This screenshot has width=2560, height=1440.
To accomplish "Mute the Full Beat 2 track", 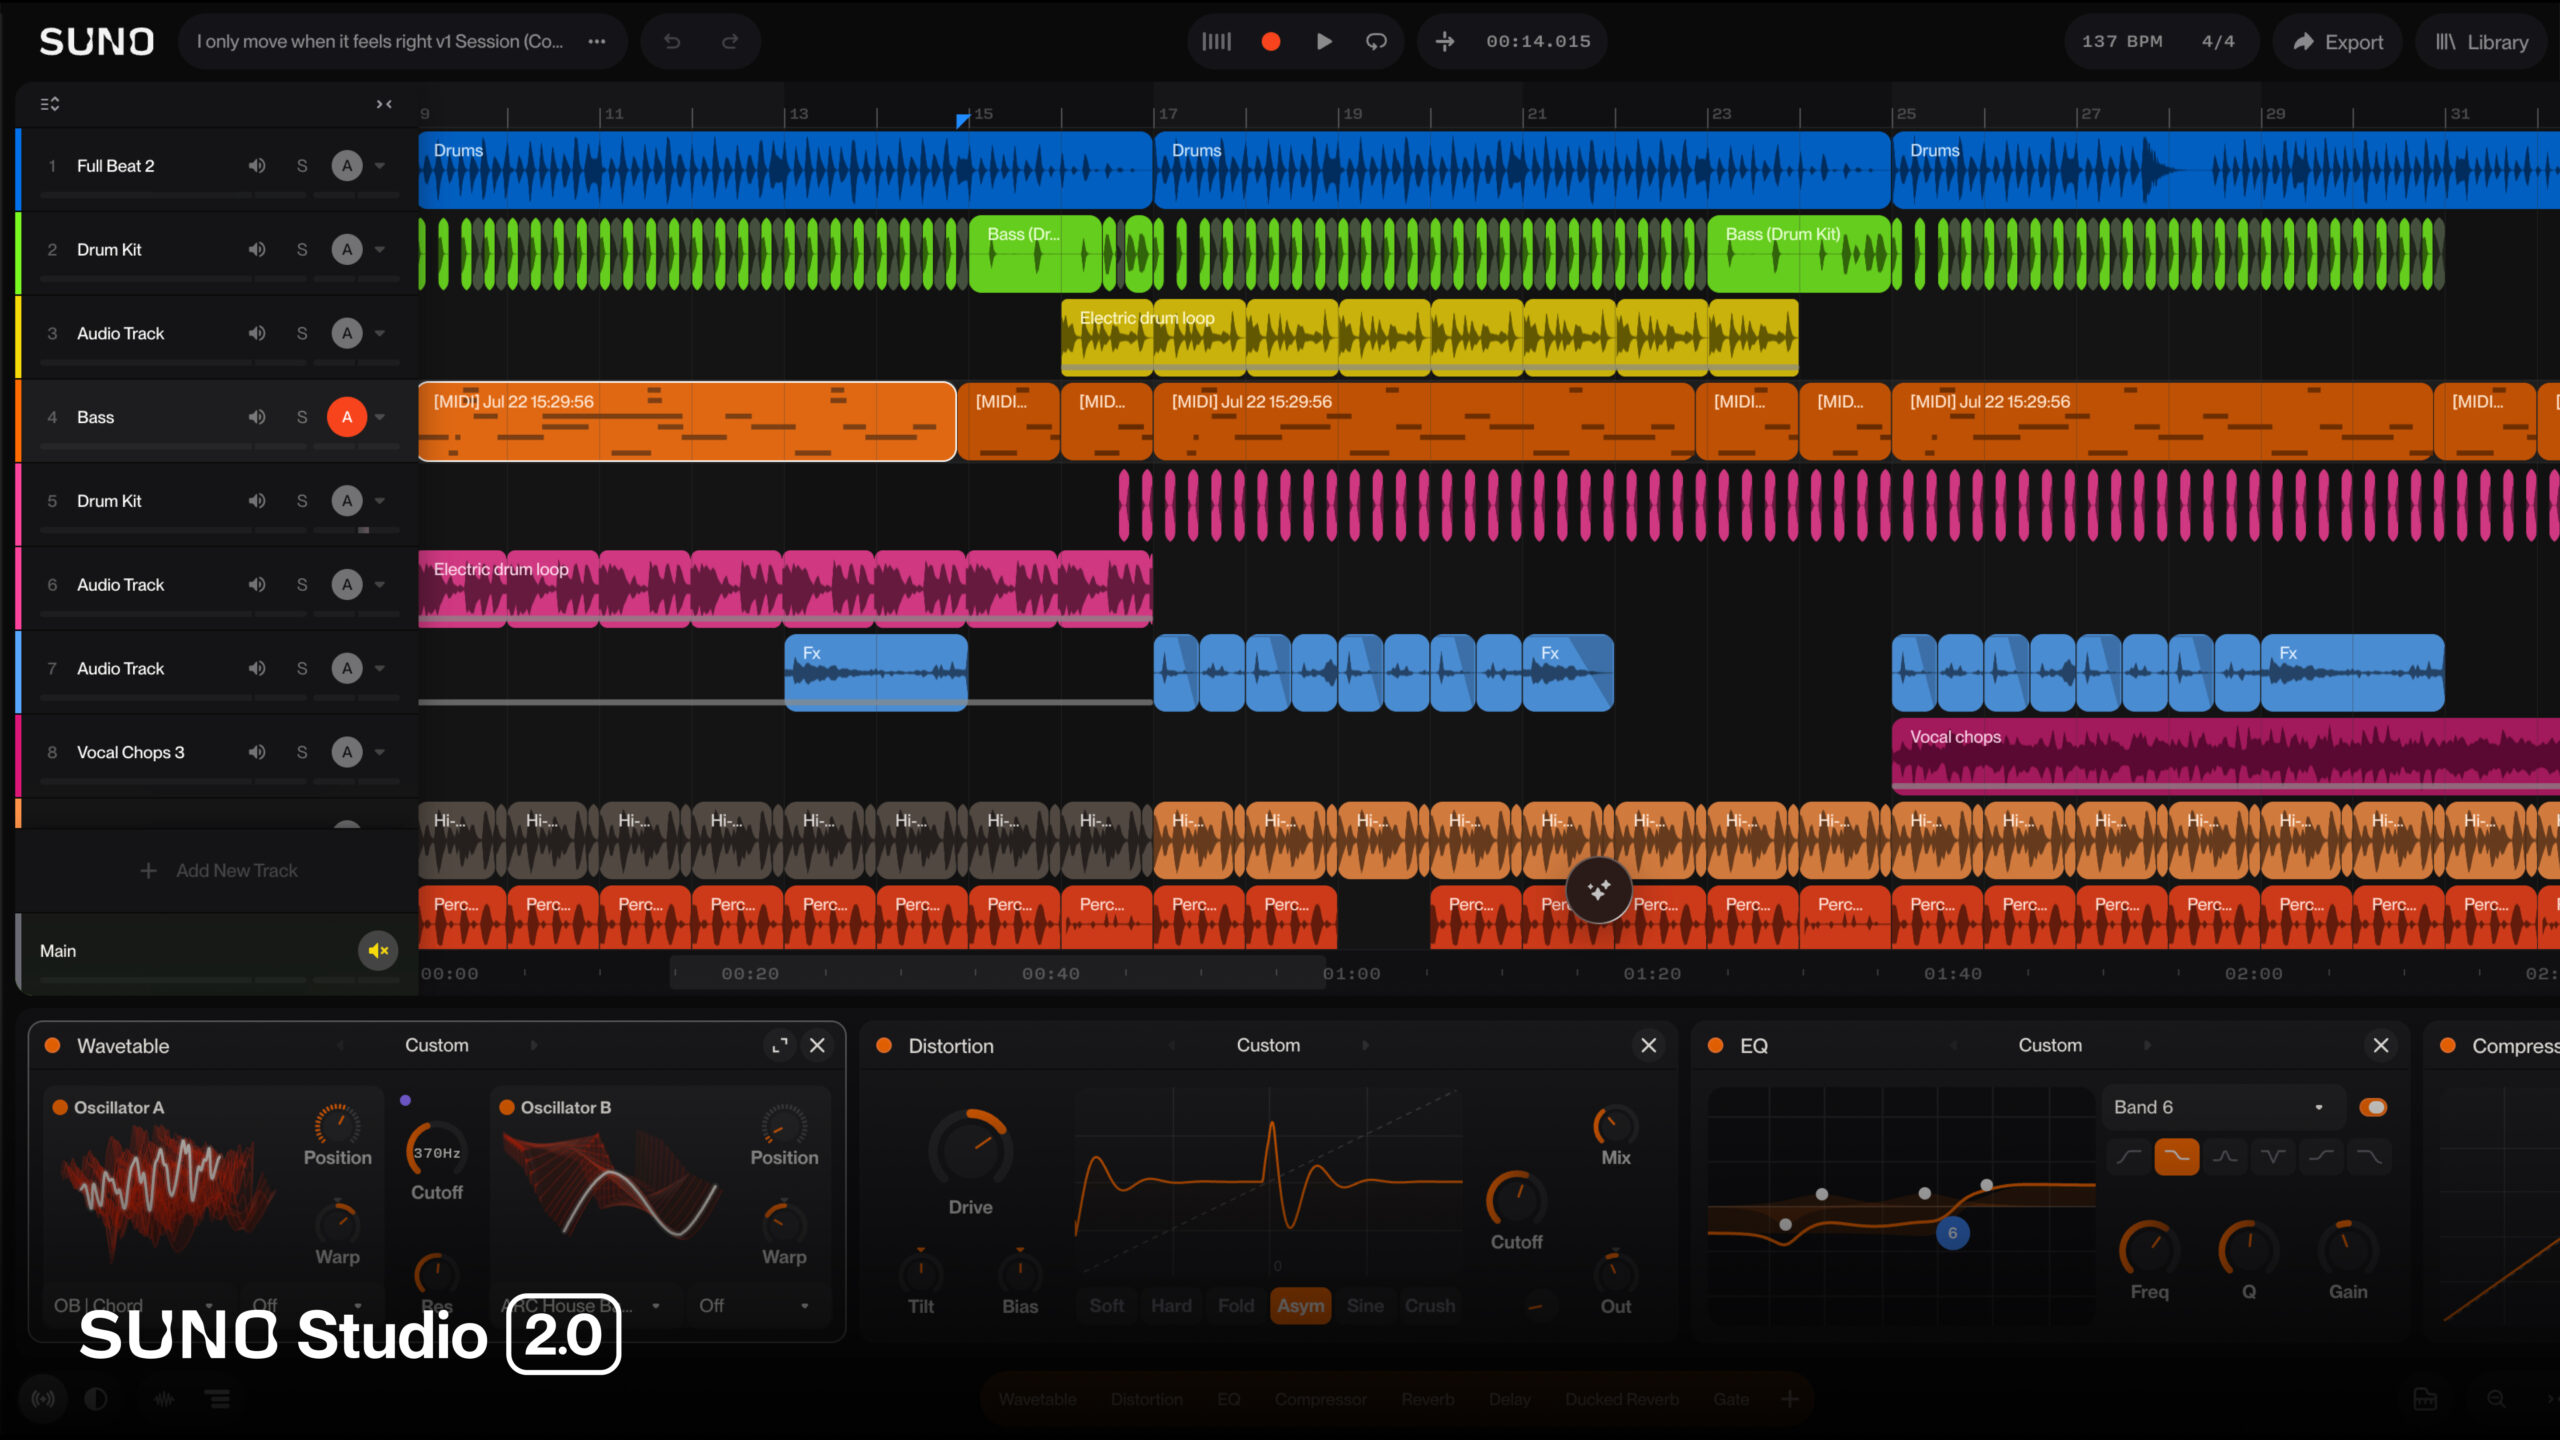I will click(257, 166).
